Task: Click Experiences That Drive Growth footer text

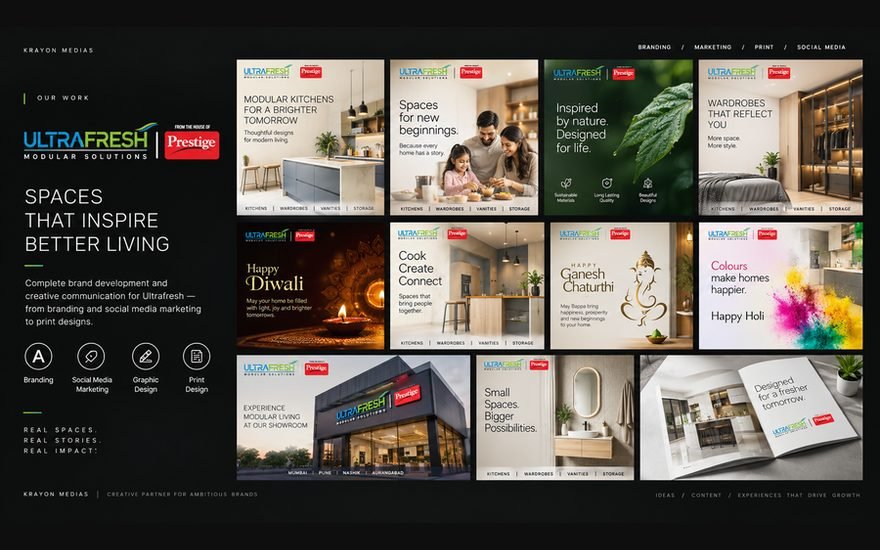Action: tap(799, 495)
